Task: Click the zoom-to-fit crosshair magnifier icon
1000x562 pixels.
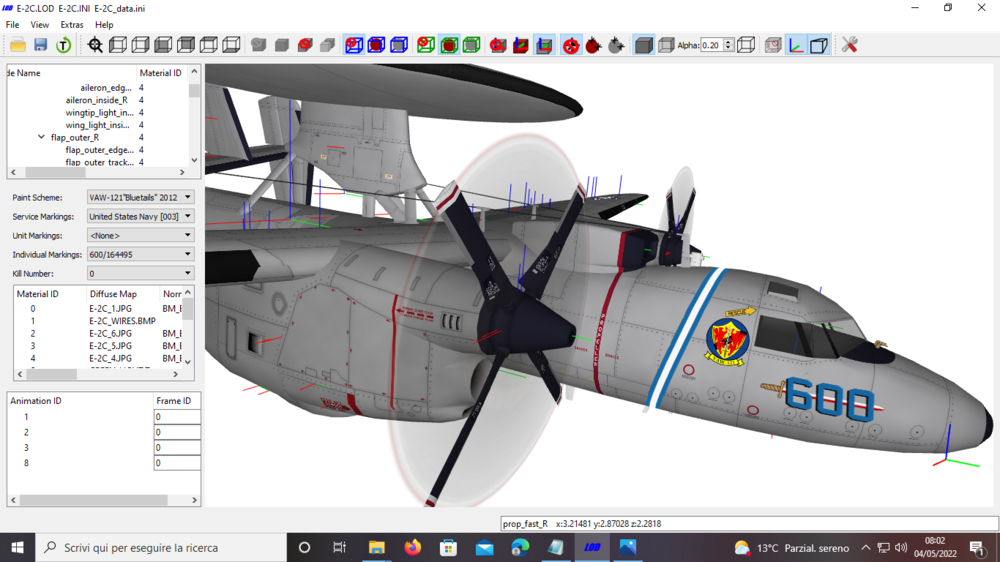Action: click(x=95, y=45)
